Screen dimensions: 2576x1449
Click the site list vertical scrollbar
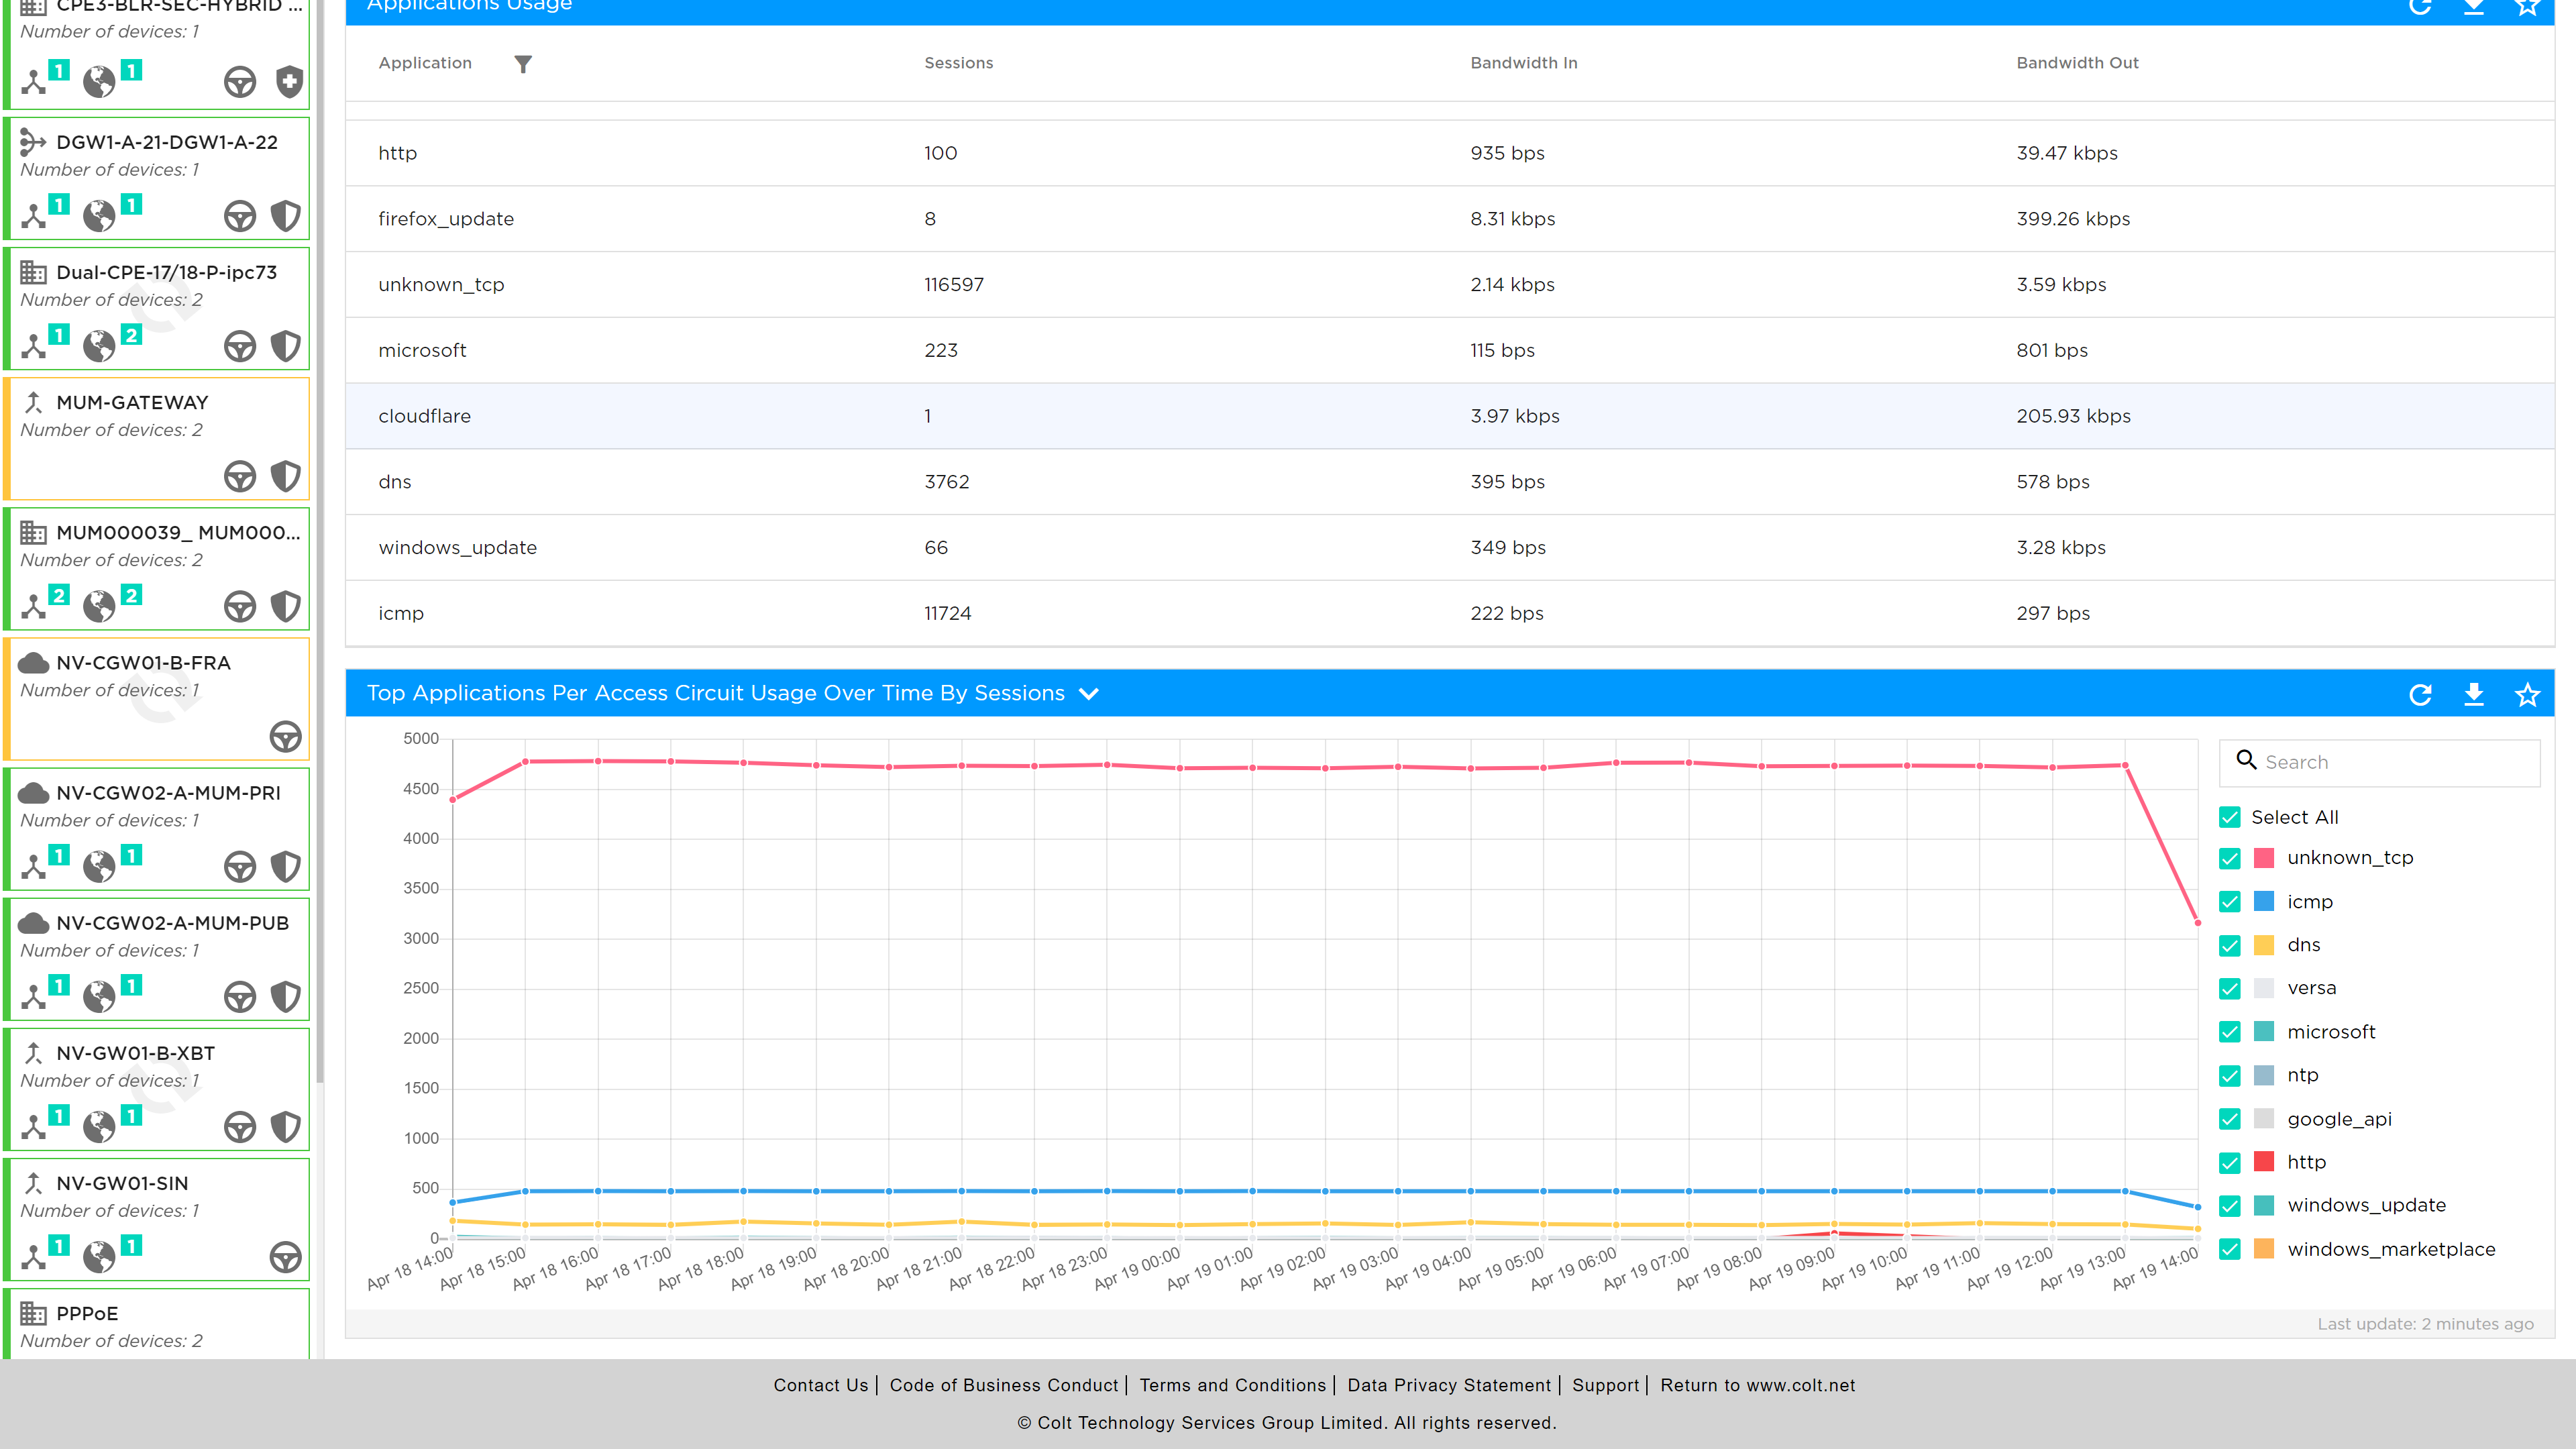click(320, 540)
